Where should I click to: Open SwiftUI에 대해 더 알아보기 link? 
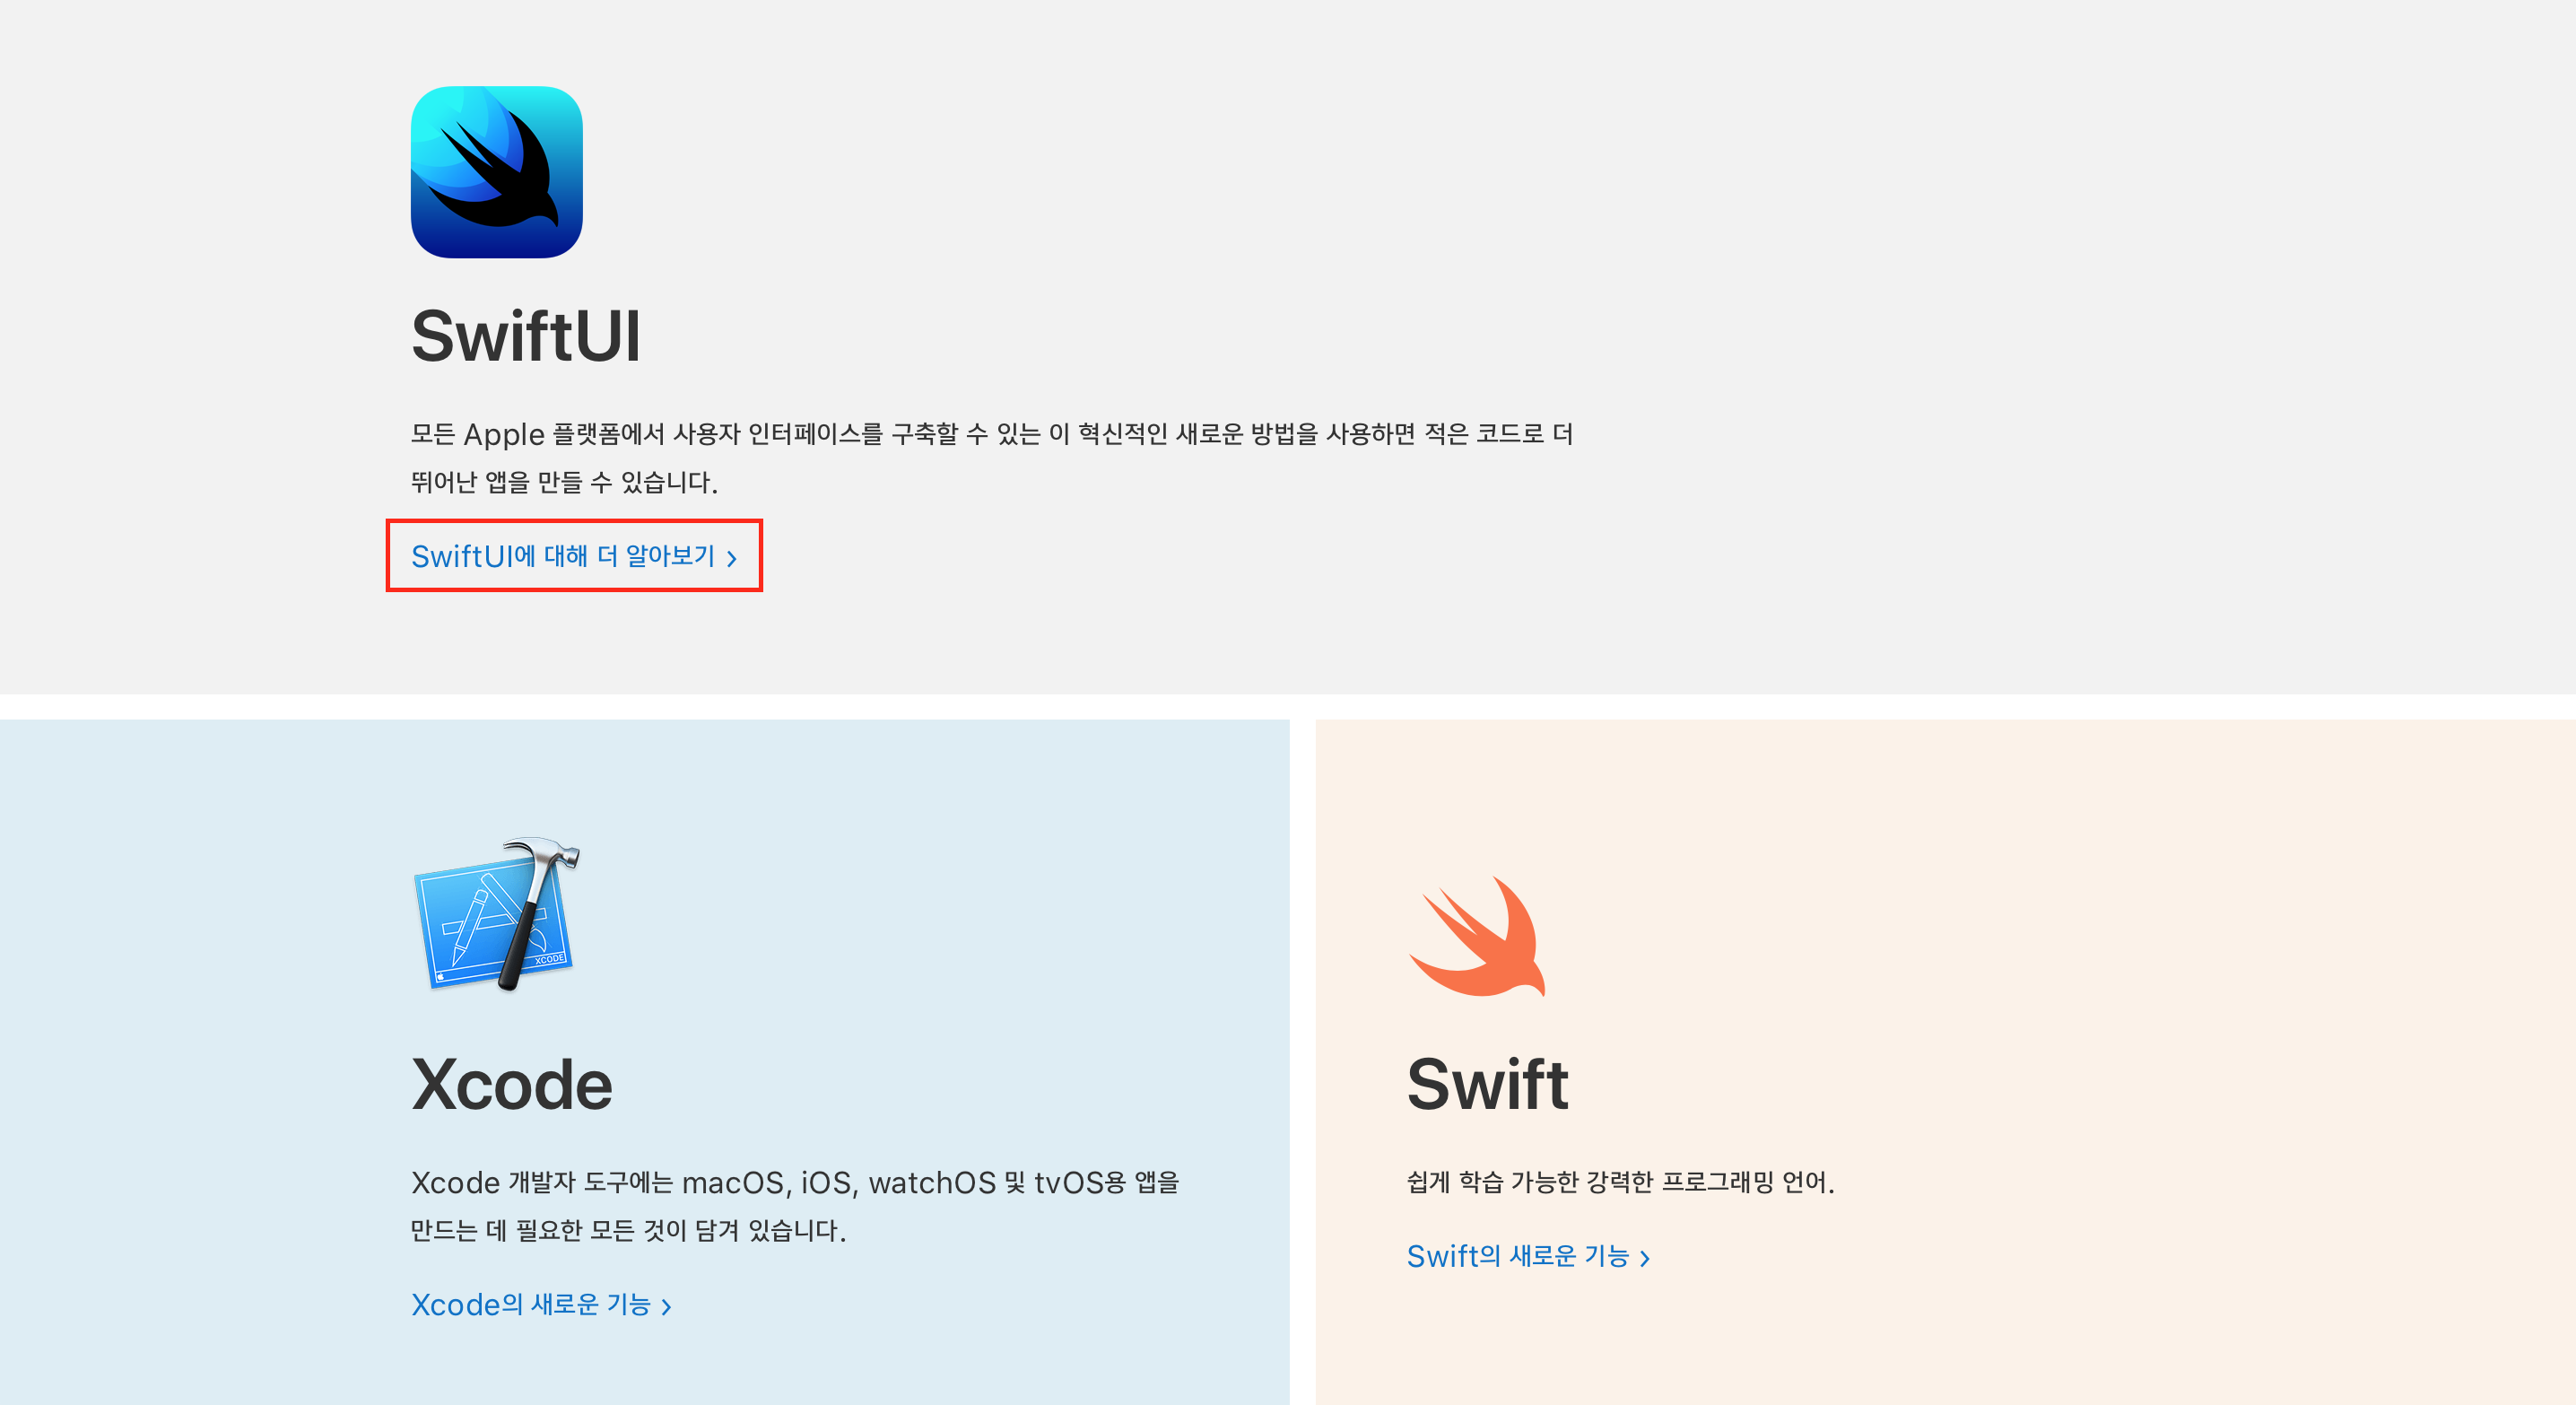coord(563,556)
